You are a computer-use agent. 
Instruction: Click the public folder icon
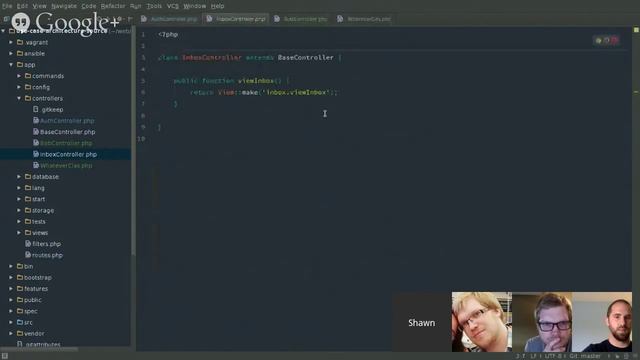20,300
